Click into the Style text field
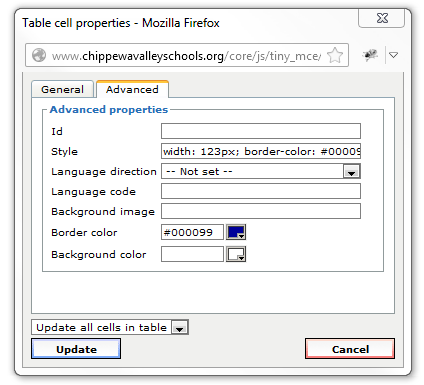 pos(261,151)
